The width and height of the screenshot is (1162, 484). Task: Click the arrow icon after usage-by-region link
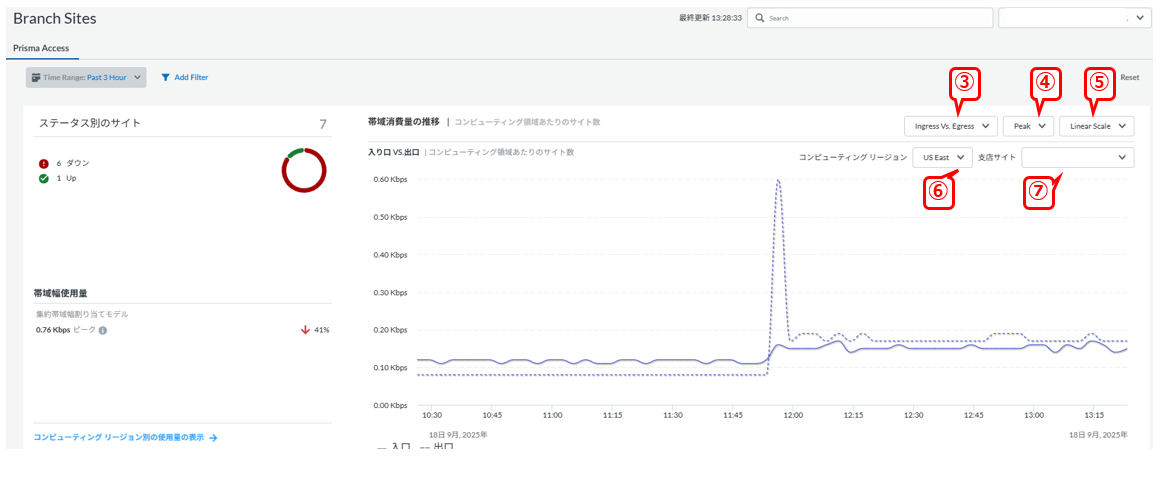pyautogui.click(x=213, y=438)
